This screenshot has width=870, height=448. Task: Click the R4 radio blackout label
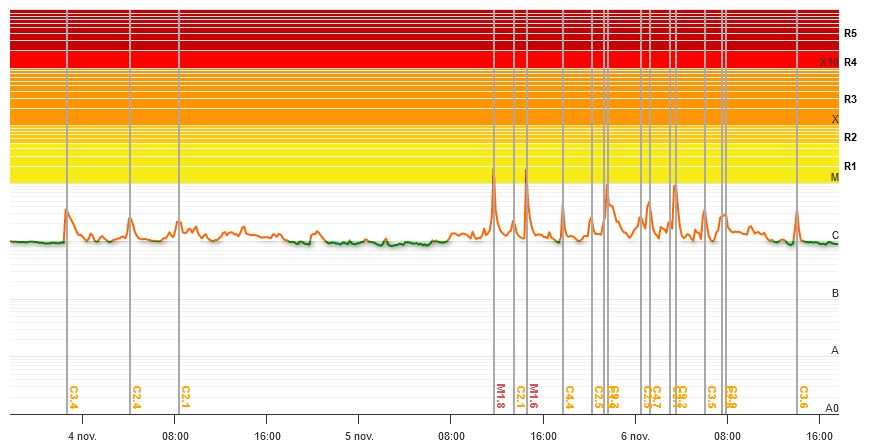point(850,62)
